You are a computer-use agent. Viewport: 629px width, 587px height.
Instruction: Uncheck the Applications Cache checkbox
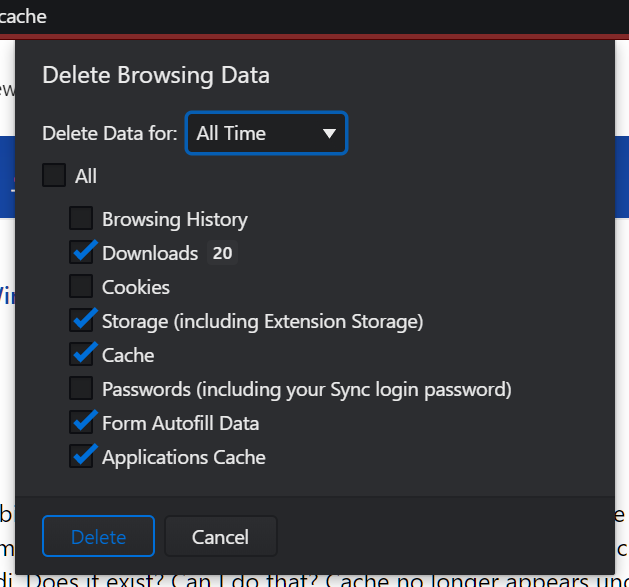click(81, 456)
